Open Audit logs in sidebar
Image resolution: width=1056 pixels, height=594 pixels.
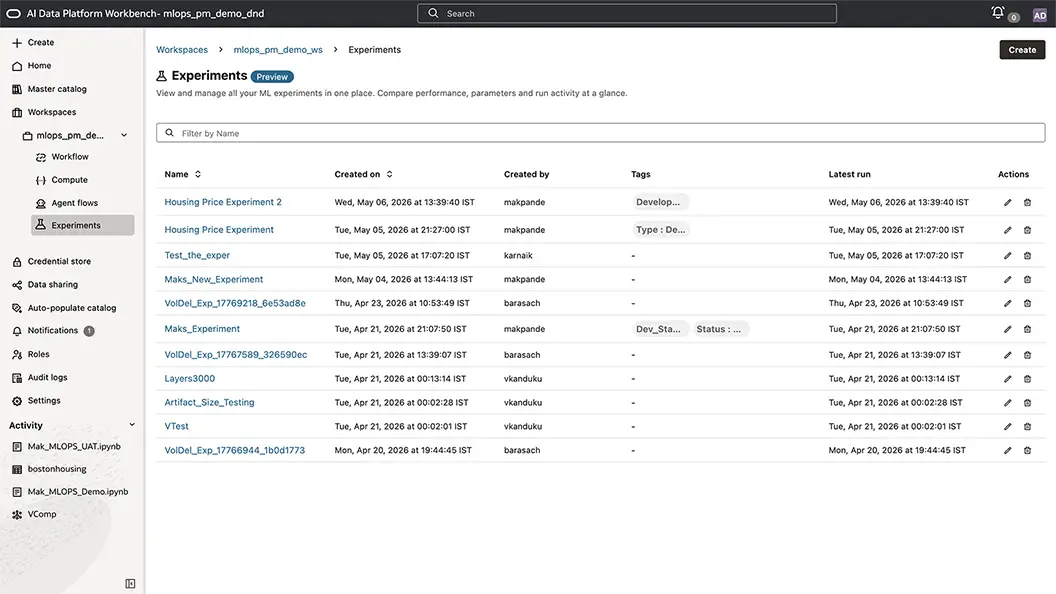(40, 377)
